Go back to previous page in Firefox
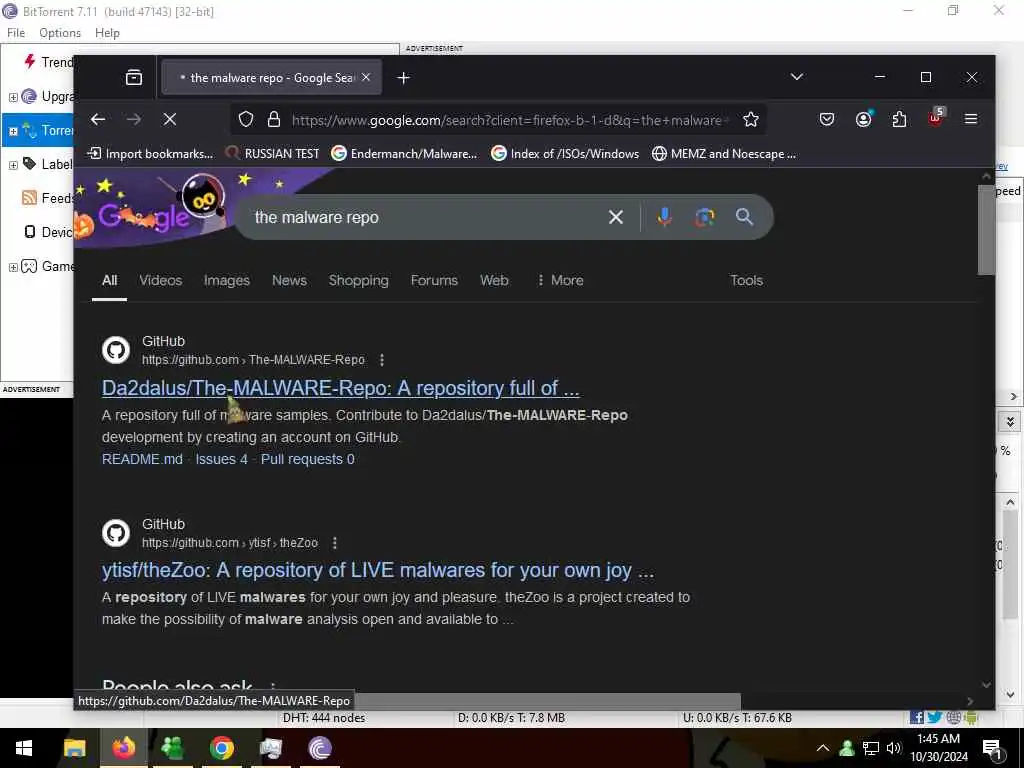This screenshot has height=768, width=1024. tap(98, 119)
